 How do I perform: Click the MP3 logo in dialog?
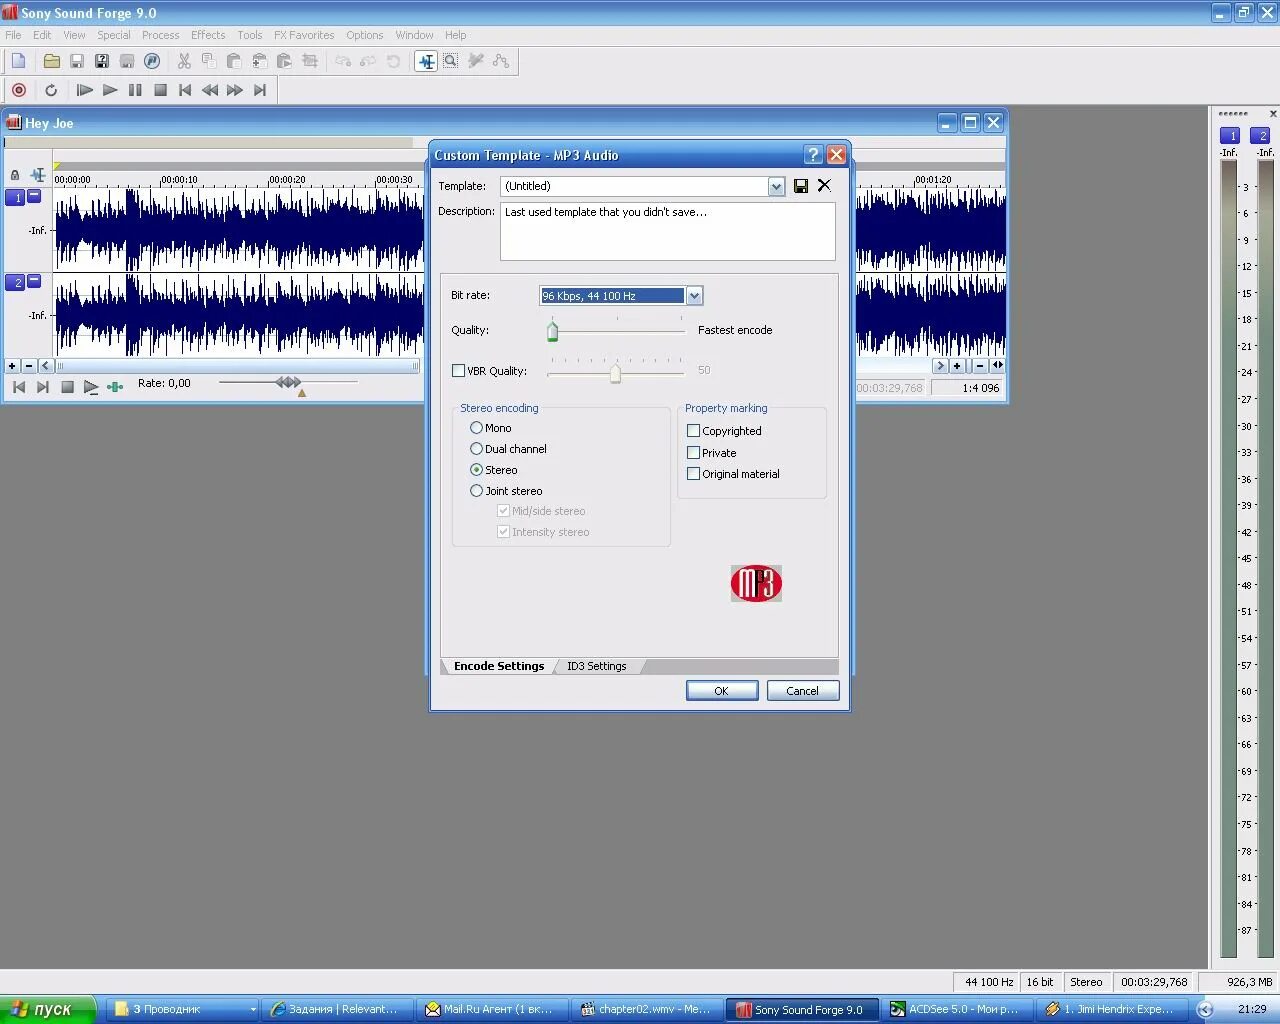756,583
